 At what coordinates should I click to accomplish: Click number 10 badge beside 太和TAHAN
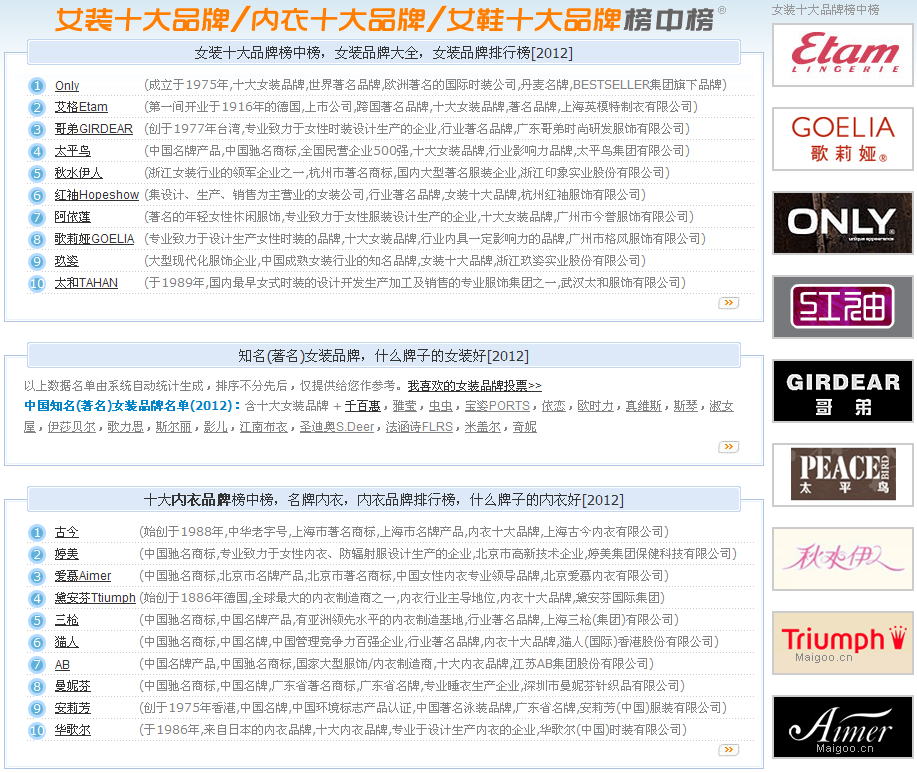tap(37, 284)
